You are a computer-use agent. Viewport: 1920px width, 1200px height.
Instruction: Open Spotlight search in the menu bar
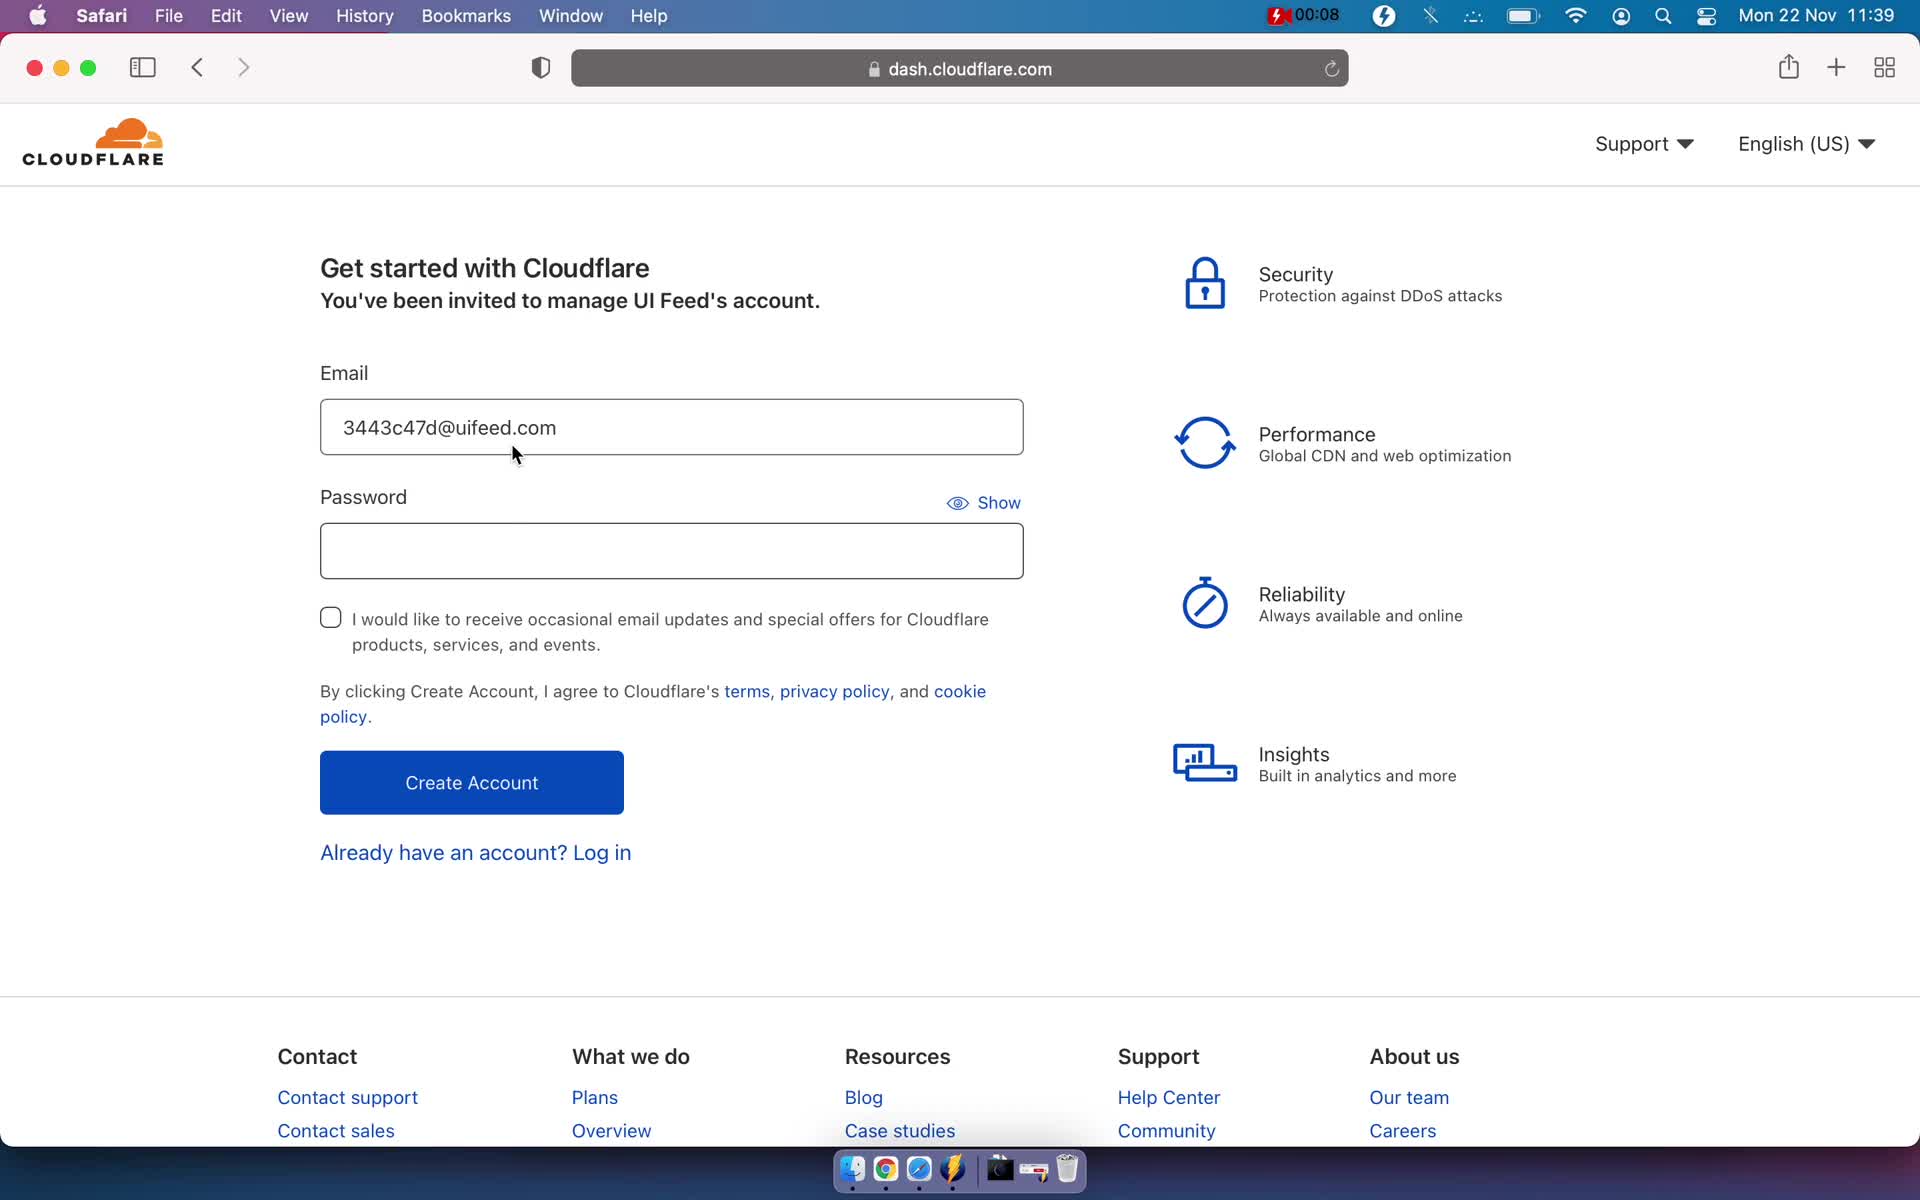1663,16
